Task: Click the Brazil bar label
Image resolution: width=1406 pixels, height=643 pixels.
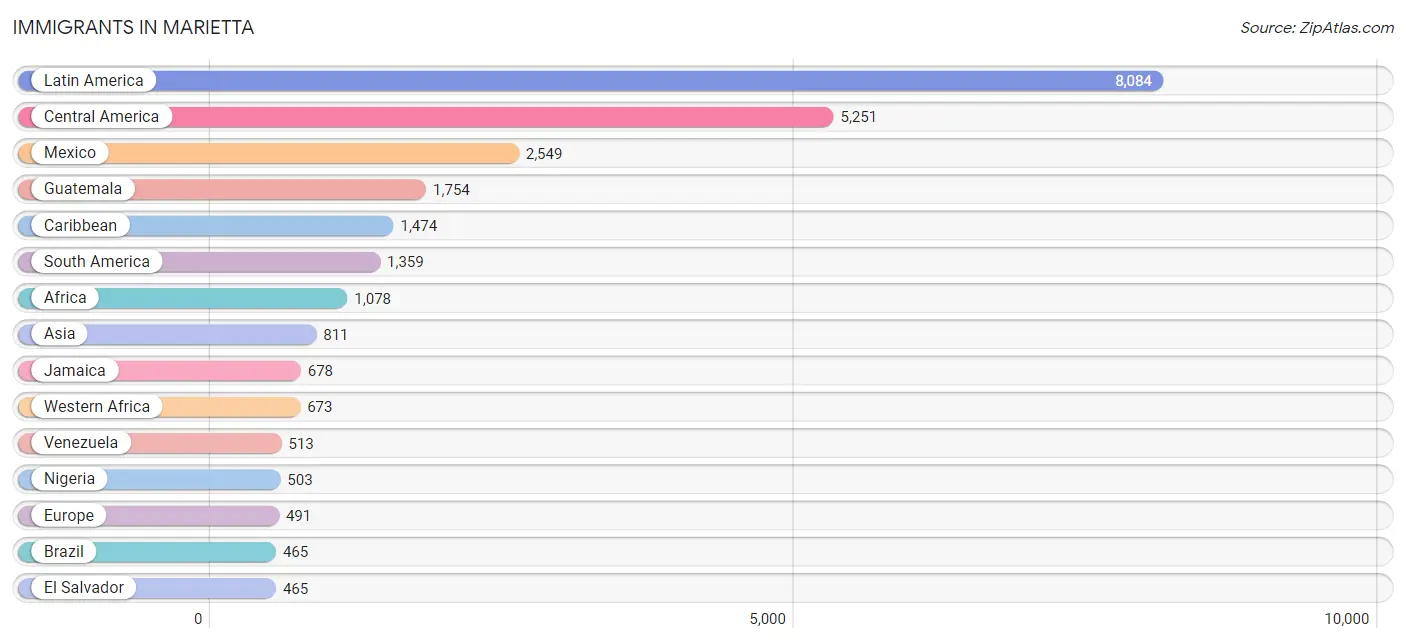Action: coord(63,552)
